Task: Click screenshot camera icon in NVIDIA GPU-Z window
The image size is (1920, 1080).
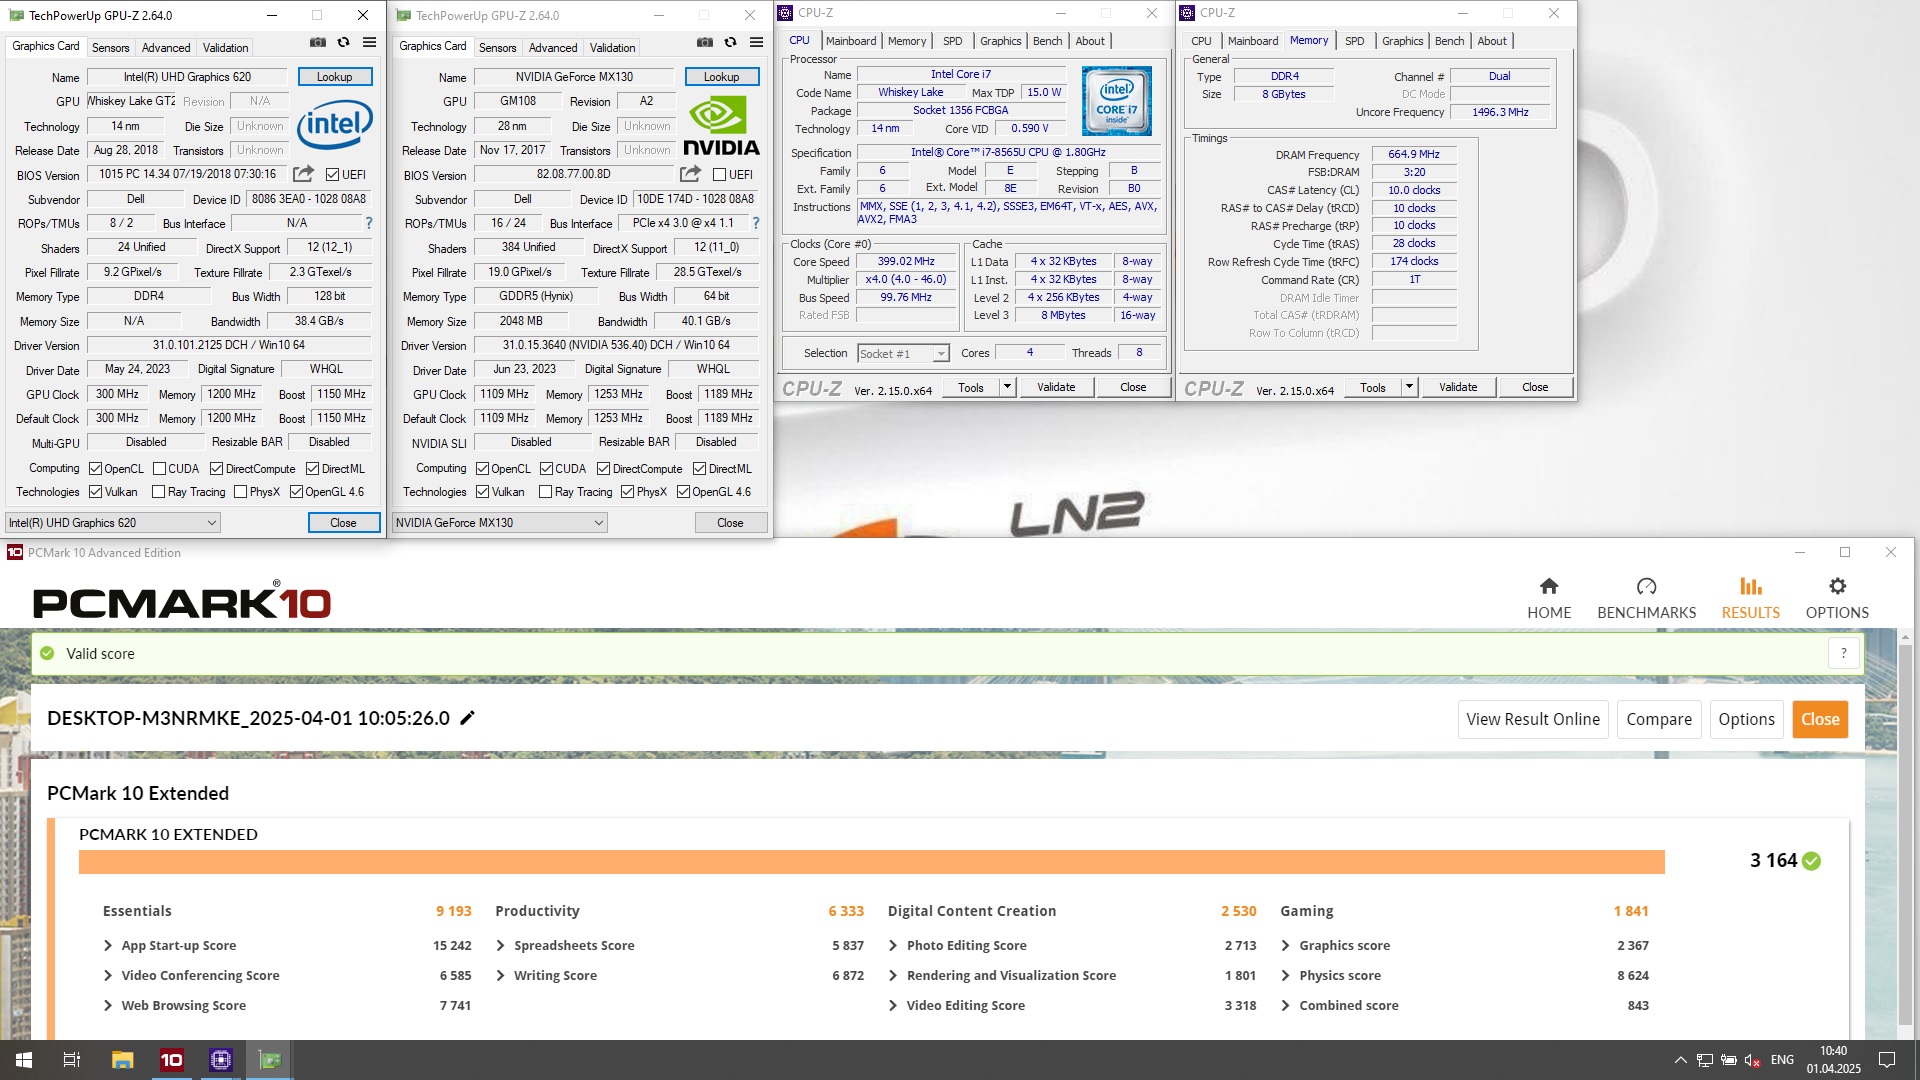Action: 704,42
